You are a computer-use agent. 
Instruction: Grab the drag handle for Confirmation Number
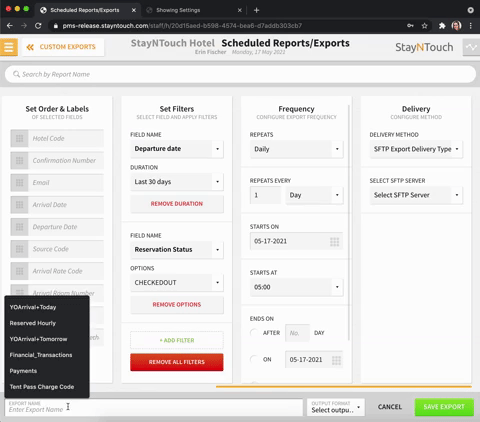(x=19, y=160)
